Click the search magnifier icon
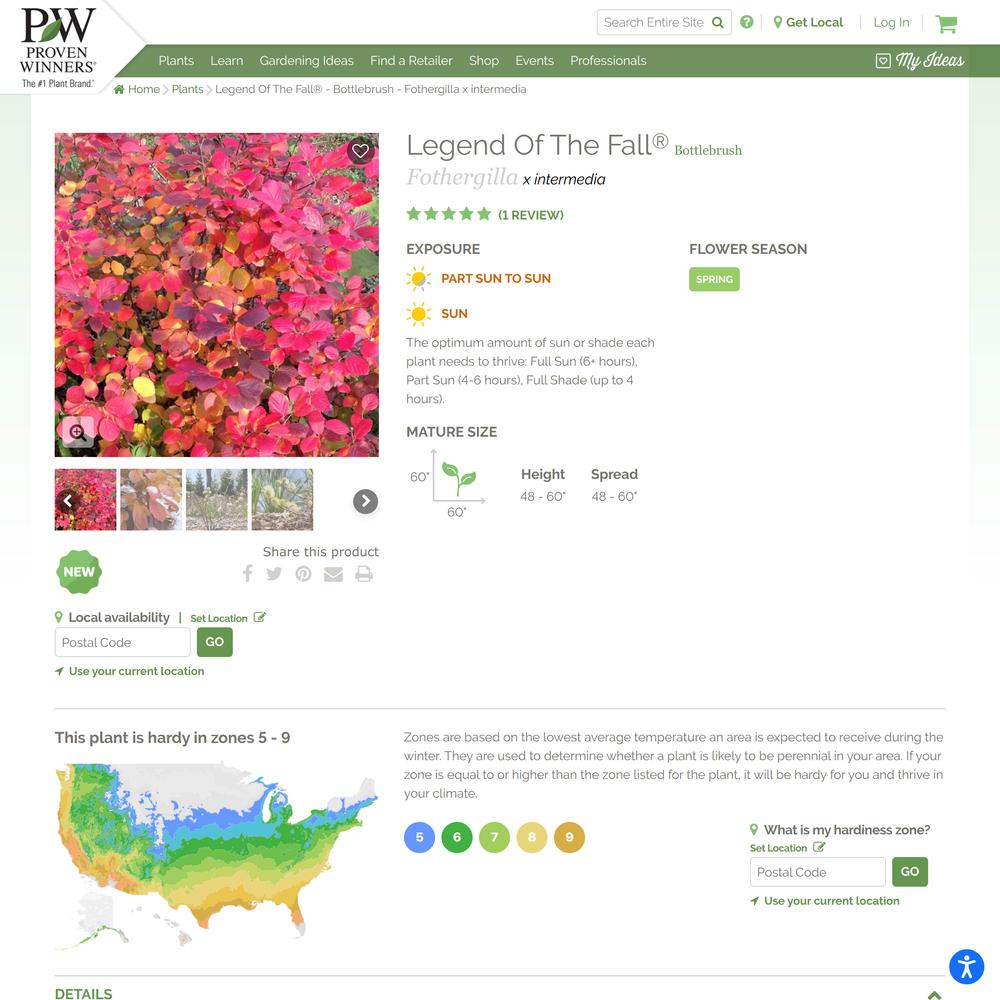Viewport: 1000px width, 1000px height. tap(717, 22)
